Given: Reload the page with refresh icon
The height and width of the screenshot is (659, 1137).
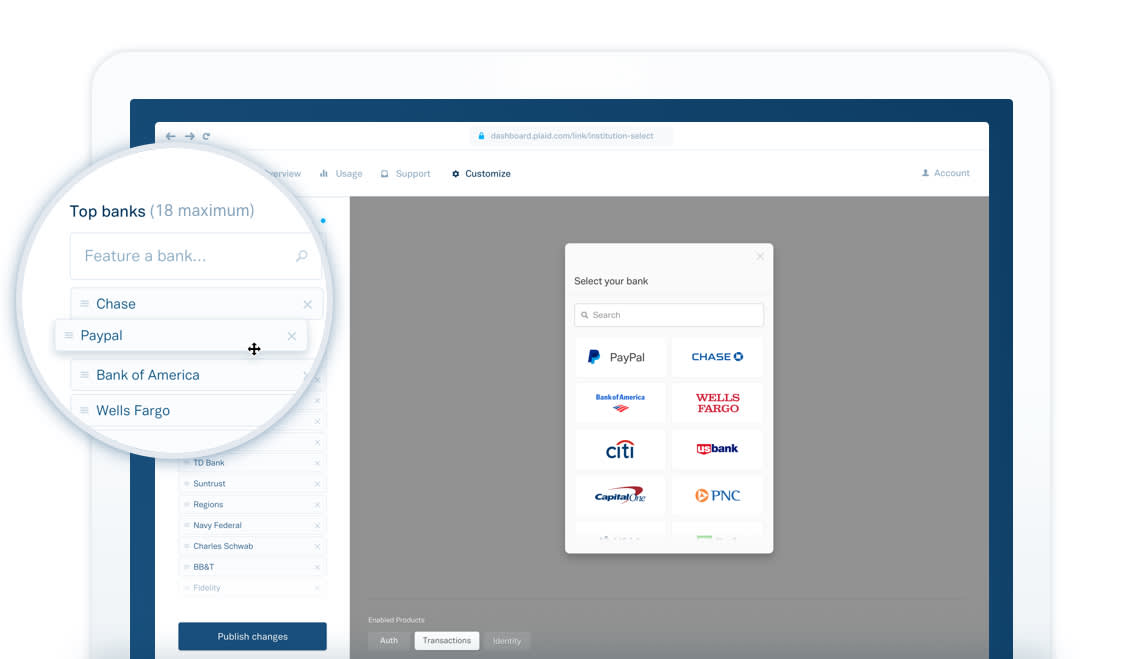Looking at the screenshot, I should (x=207, y=136).
